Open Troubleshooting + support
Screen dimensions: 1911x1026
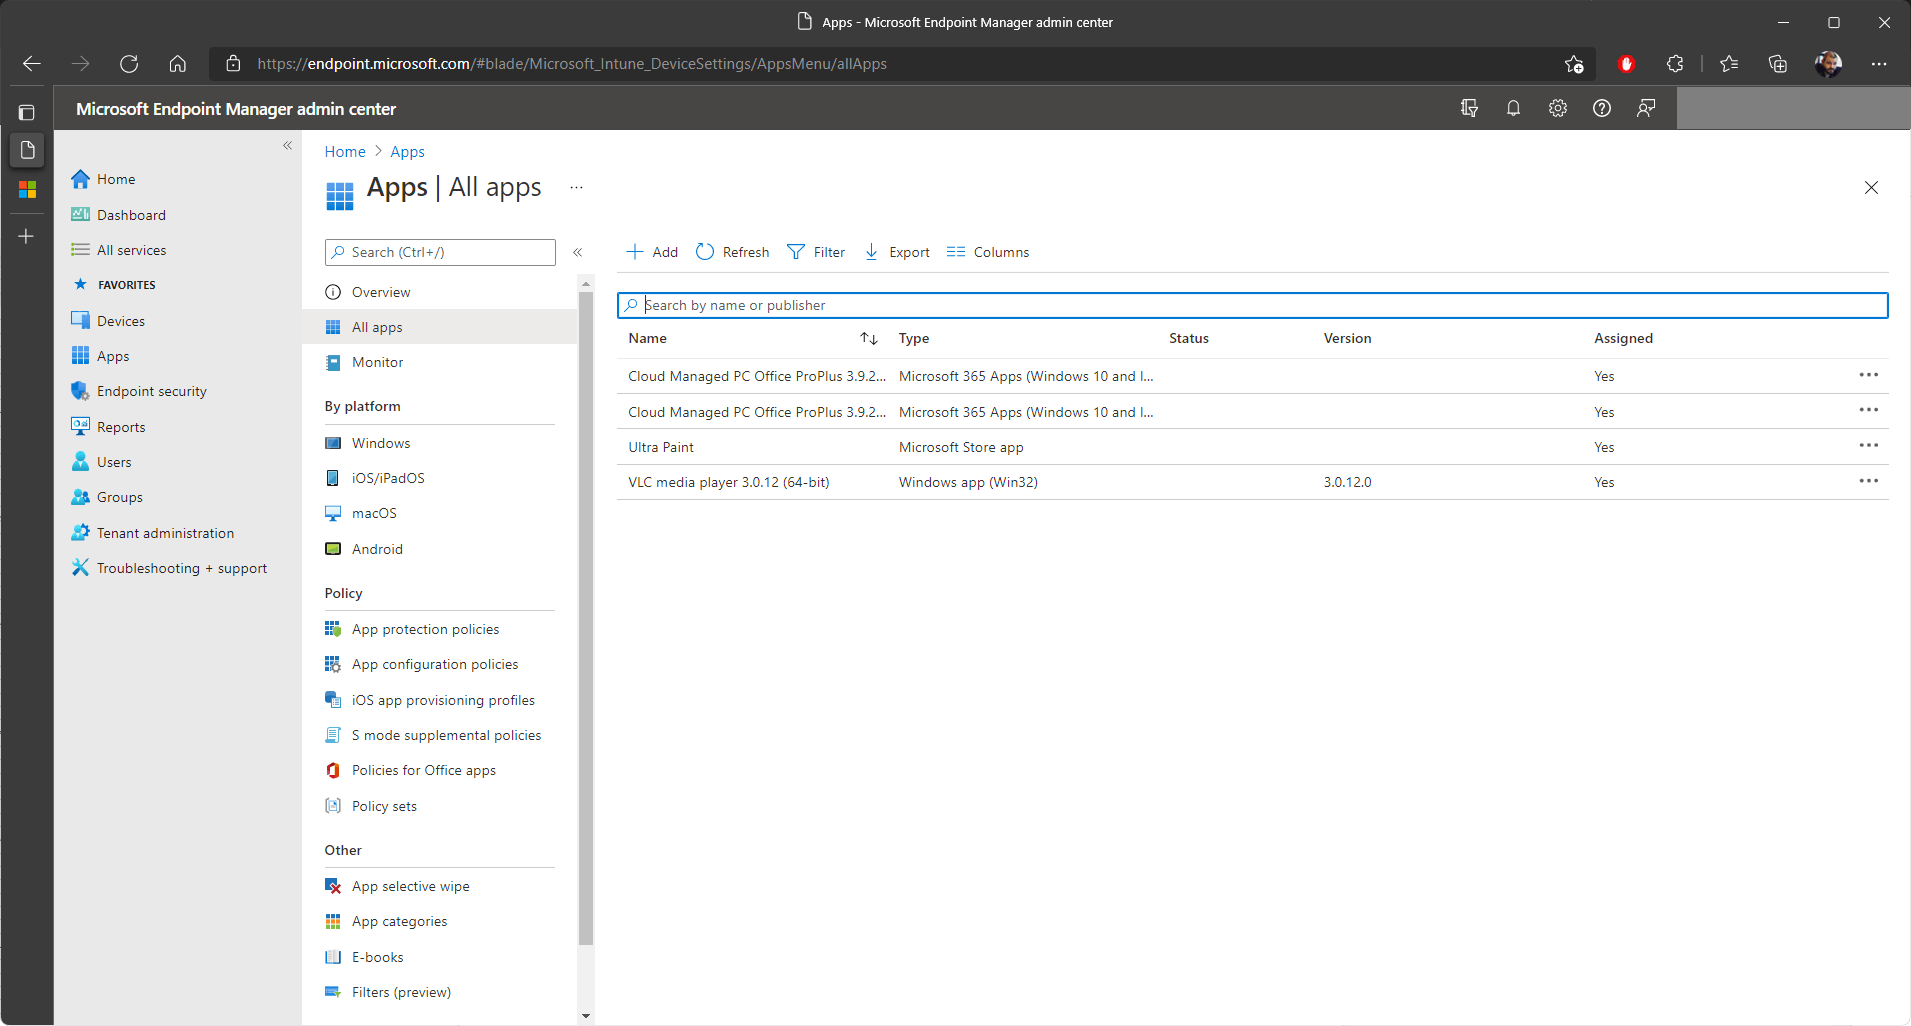click(169, 568)
